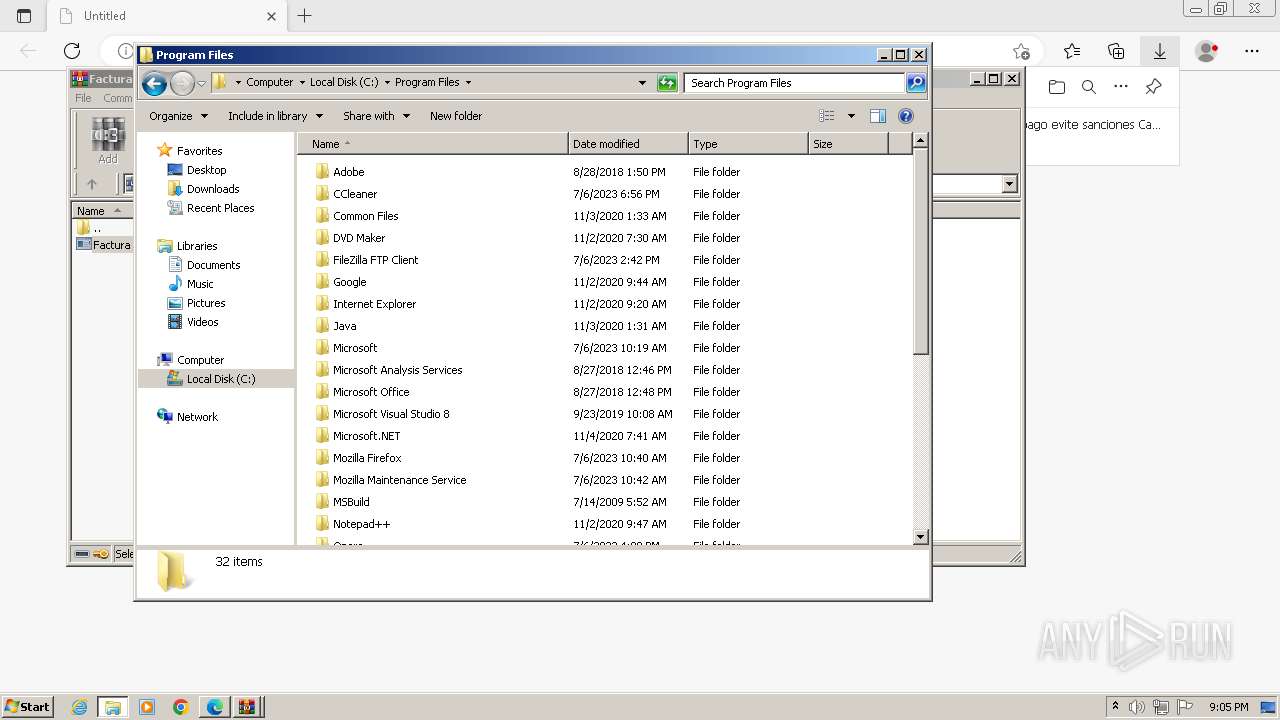The width and height of the screenshot is (1280, 720).
Task: Click the file list scroll up arrow
Action: (921, 142)
